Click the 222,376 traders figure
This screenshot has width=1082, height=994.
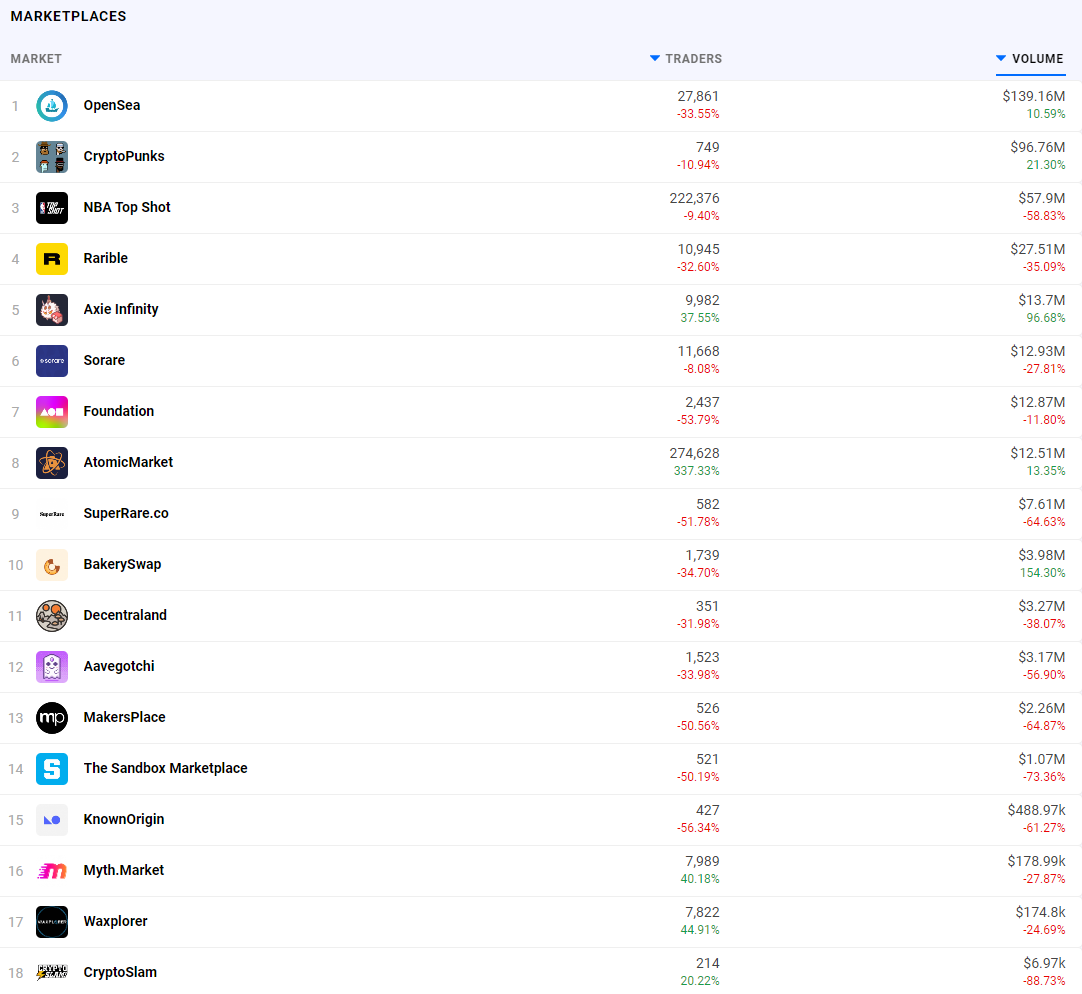pyautogui.click(x=694, y=199)
